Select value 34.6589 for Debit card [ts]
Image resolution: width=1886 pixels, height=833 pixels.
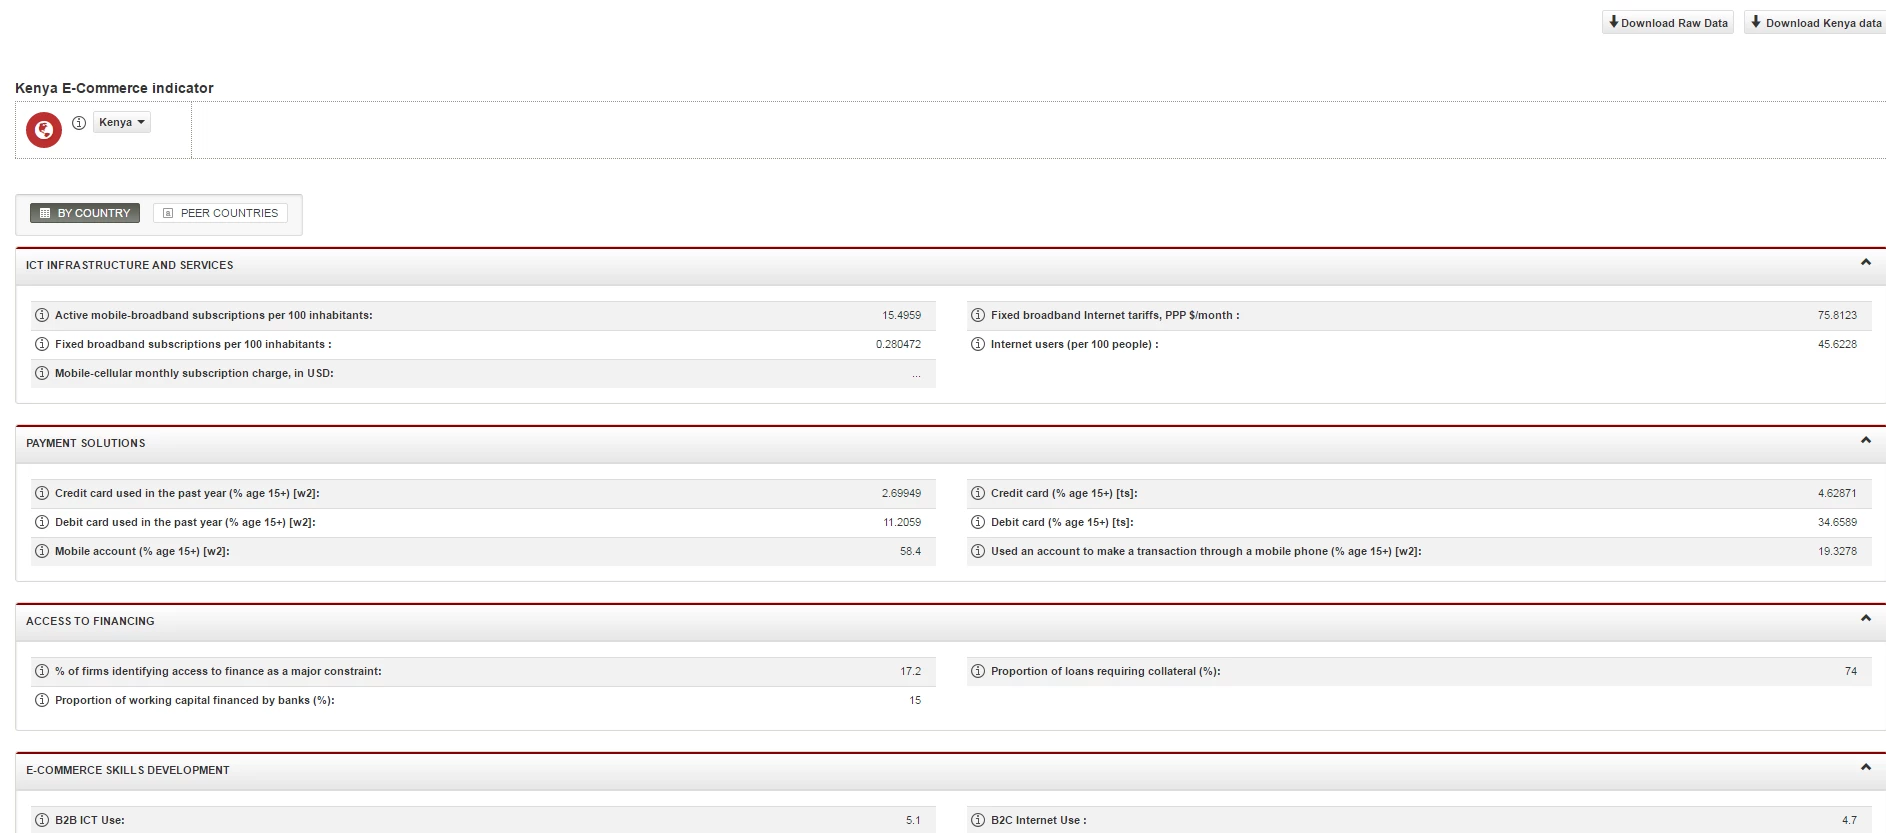(x=1837, y=522)
